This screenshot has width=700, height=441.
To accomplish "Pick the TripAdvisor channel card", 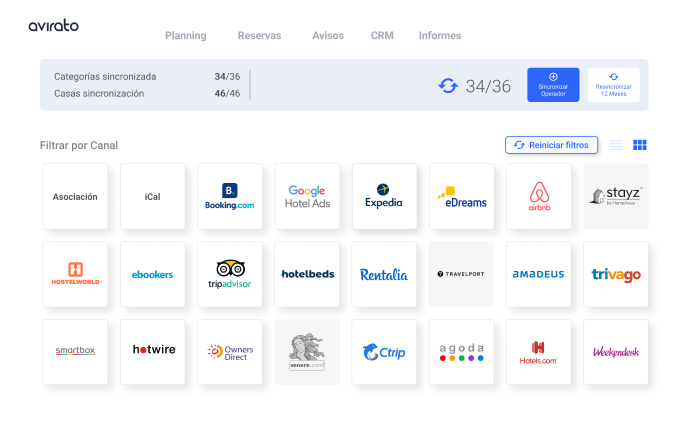I will click(x=230, y=274).
